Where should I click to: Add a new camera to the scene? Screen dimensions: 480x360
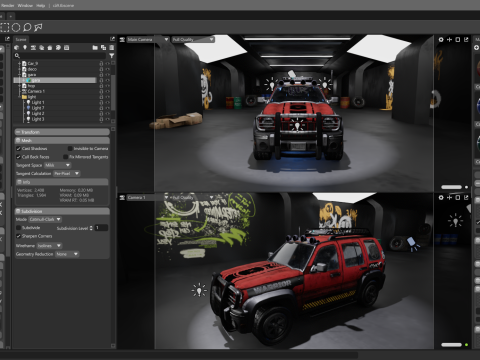click(x=33, y=48)
